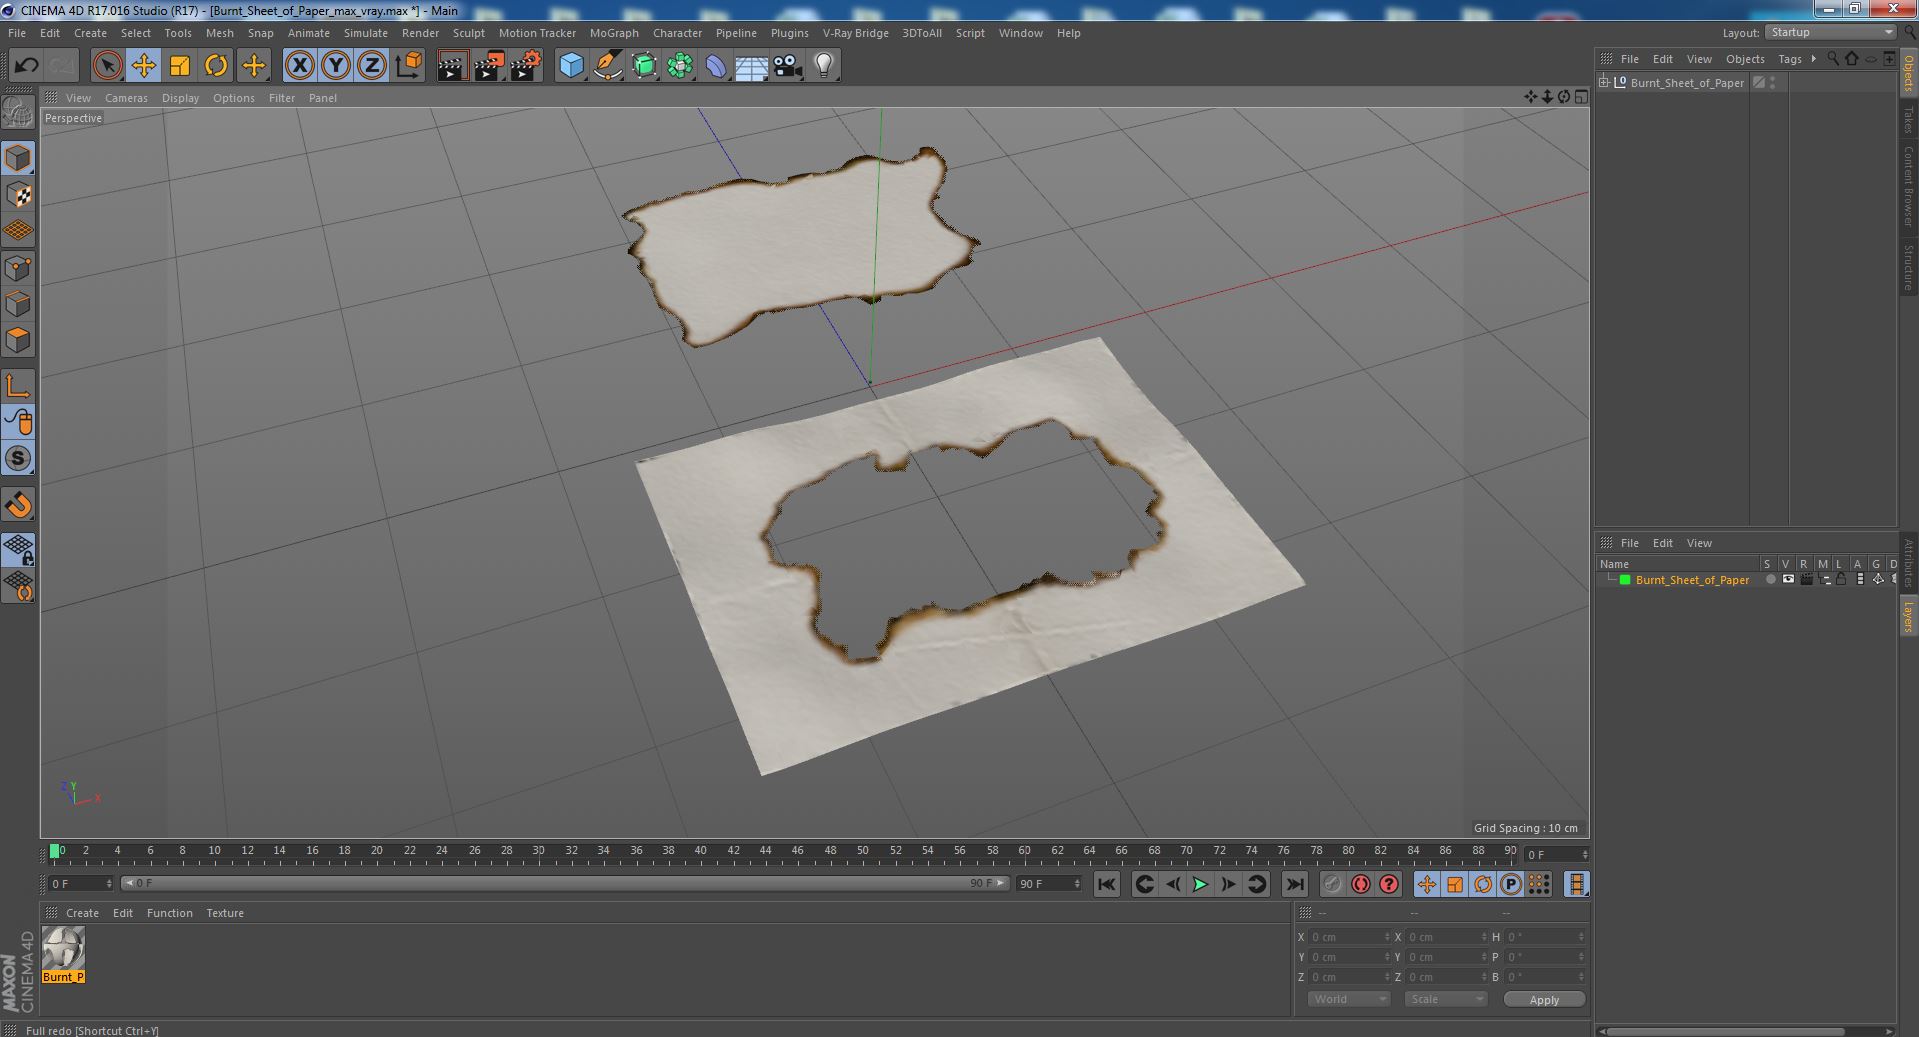This screenshot has width=1919, height=1037.
Task: Open the Spline Pen tool
Action: click(x=607, y=66)
